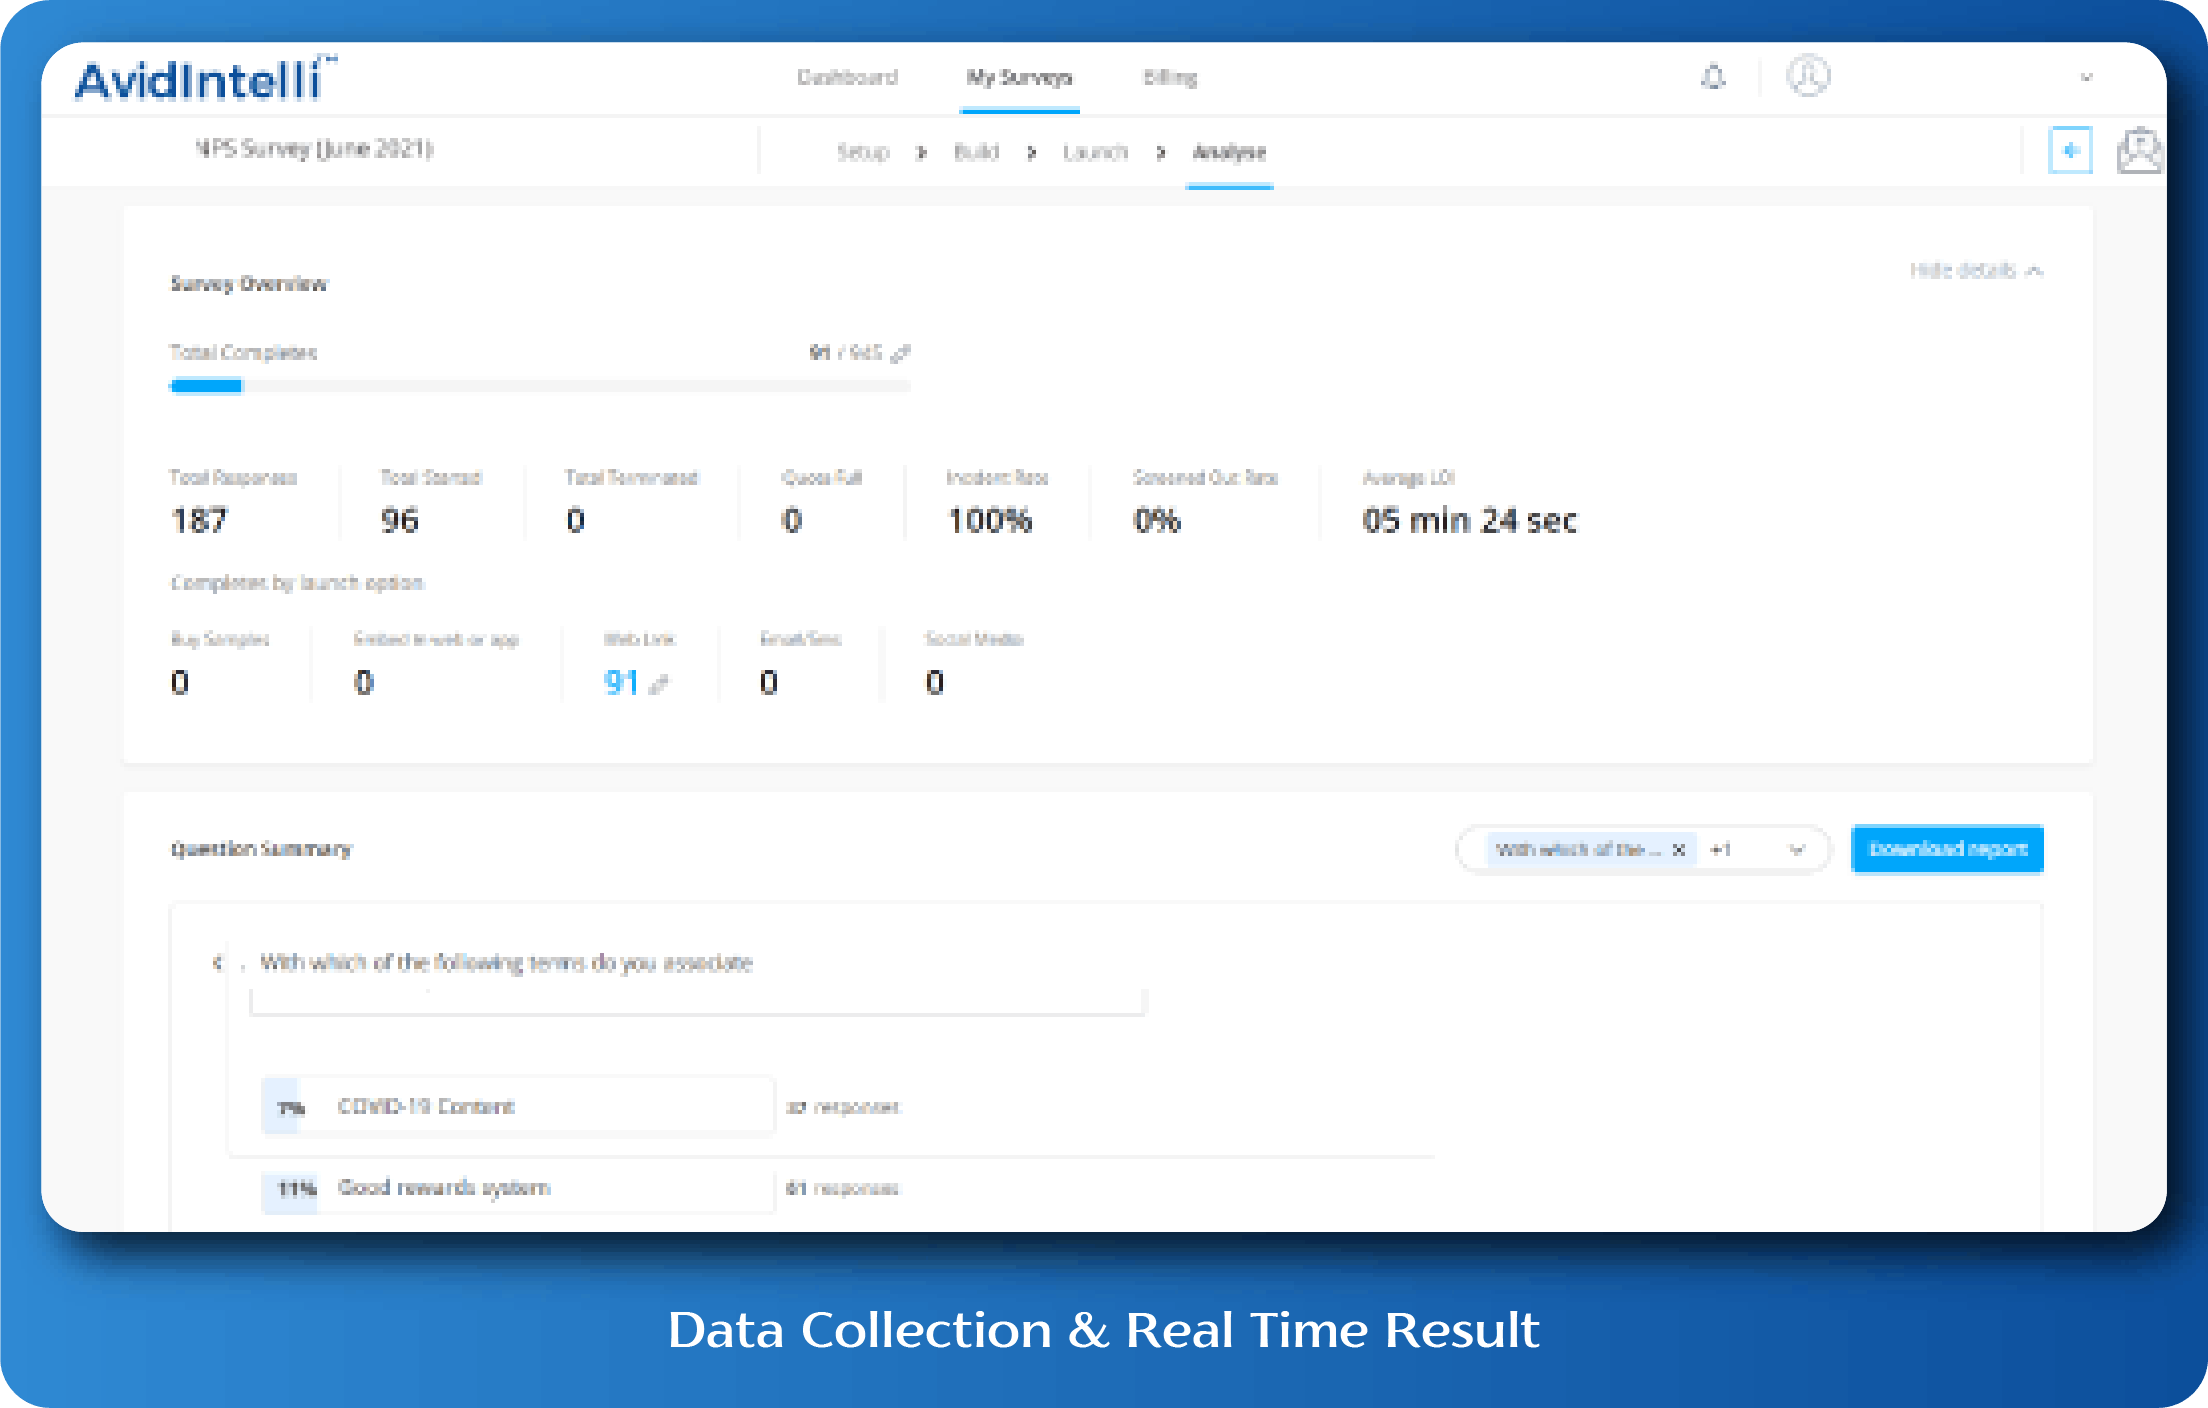This screenshot has width=2208, height=1408.
Task: Click the Download report button
Action: (x=1947, y=849)
